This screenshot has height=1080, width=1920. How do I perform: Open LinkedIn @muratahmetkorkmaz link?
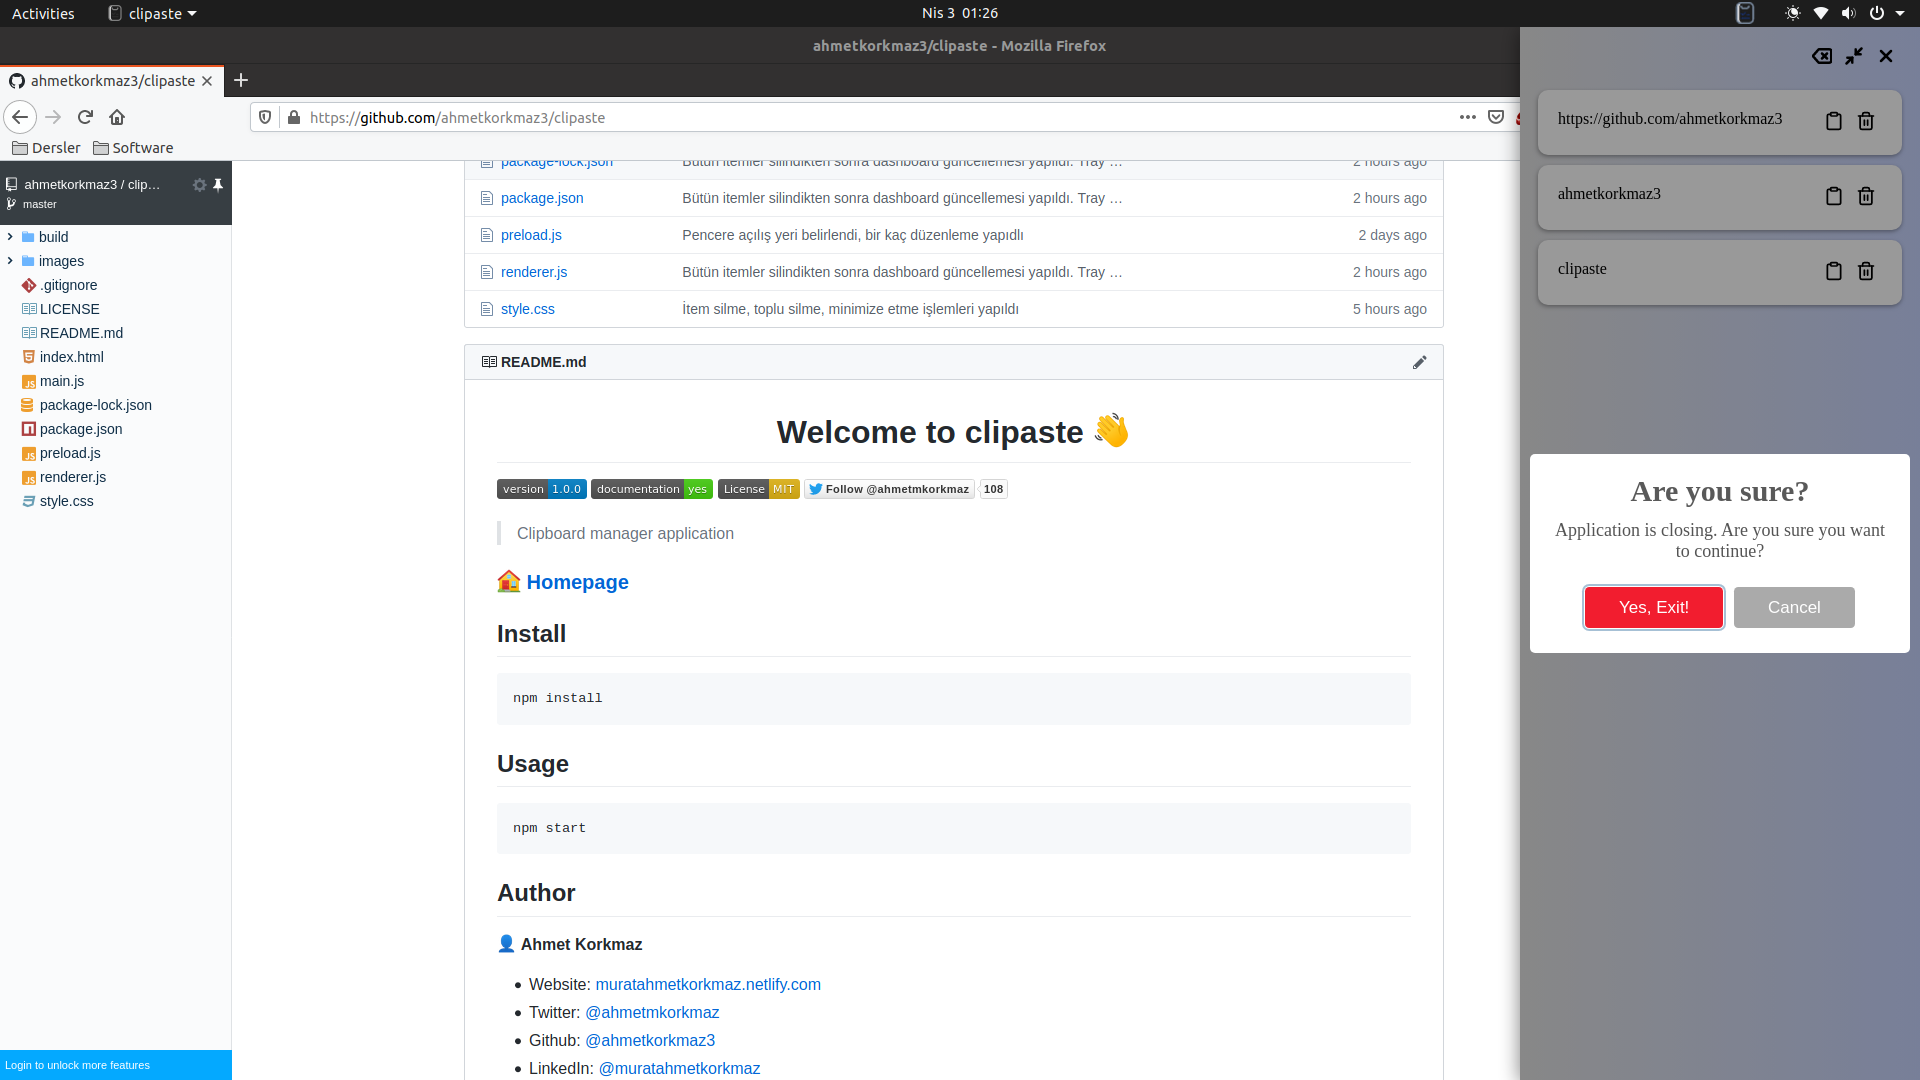click(x=679, y=1068)
